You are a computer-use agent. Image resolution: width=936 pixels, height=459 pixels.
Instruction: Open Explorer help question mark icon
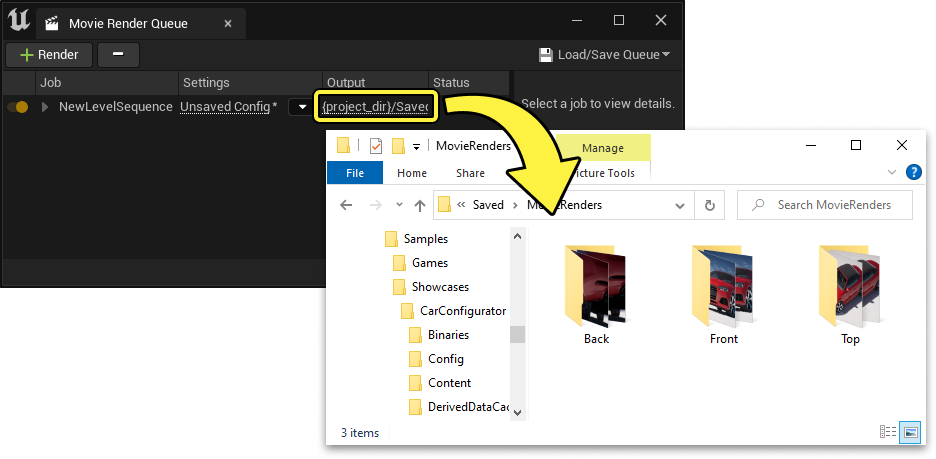912,172
